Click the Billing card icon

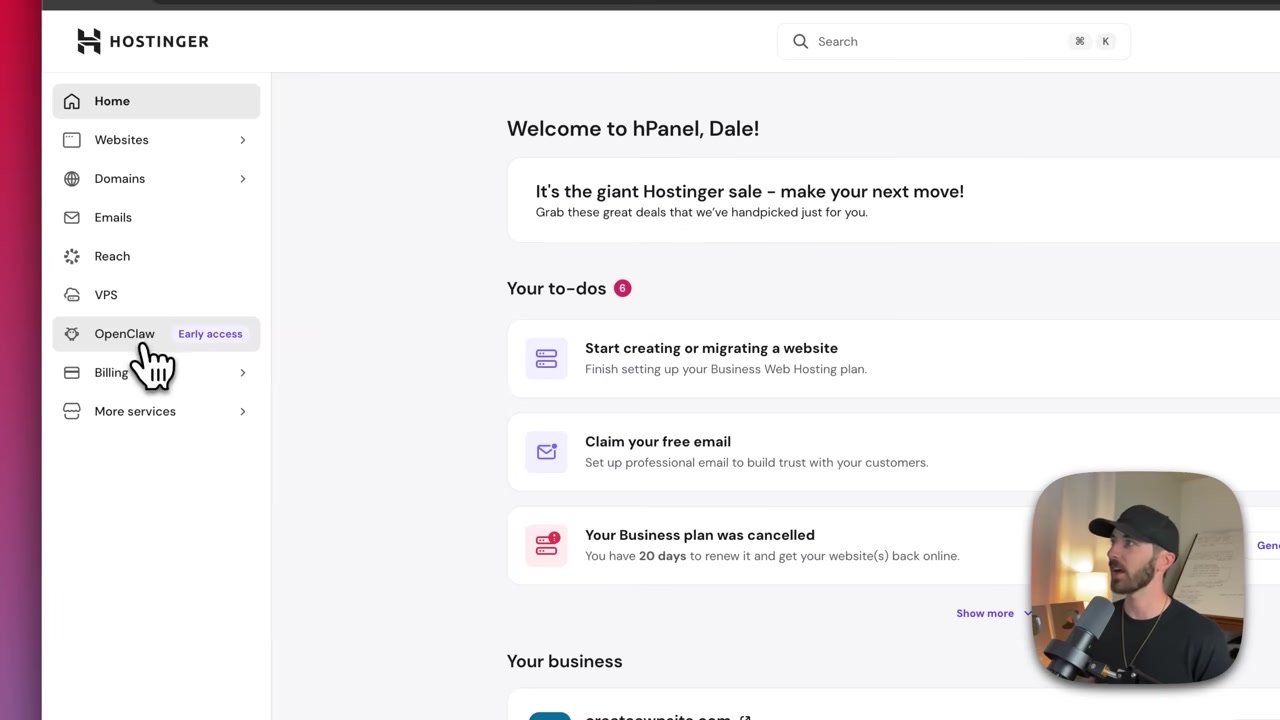72,373
